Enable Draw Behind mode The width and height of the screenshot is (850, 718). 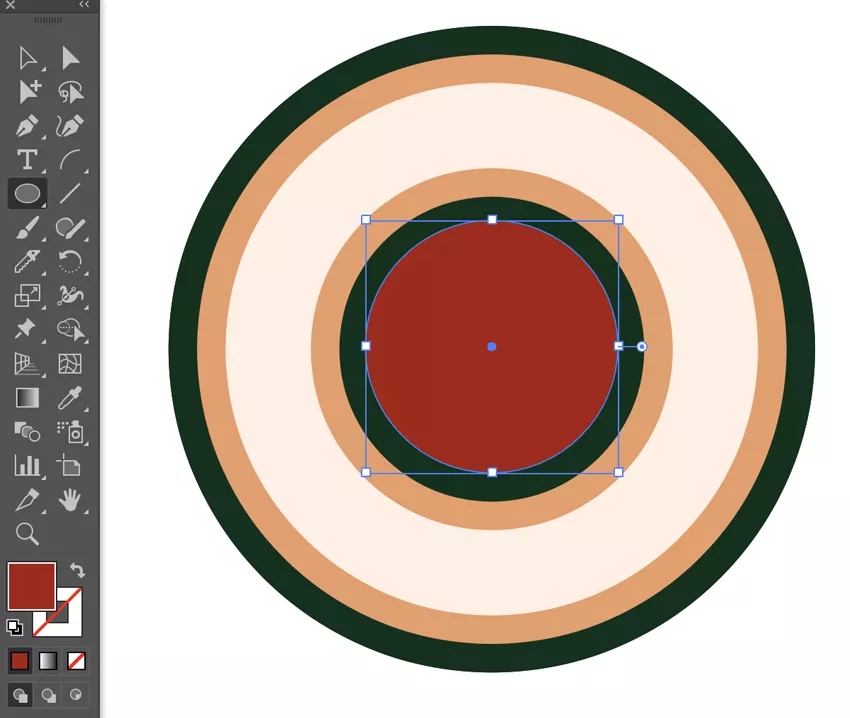[48, 695]
